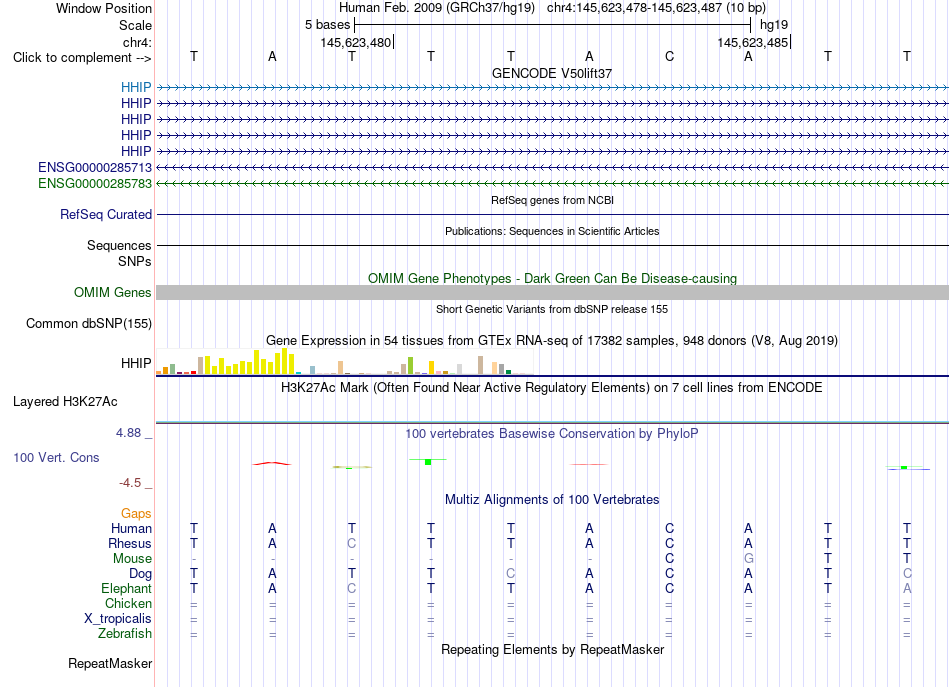The image size is (950, 687).
Task: Click the 'chr4:145,623,478-145,623,487 (10 bp)' position text
Action: tap(656, 8)
